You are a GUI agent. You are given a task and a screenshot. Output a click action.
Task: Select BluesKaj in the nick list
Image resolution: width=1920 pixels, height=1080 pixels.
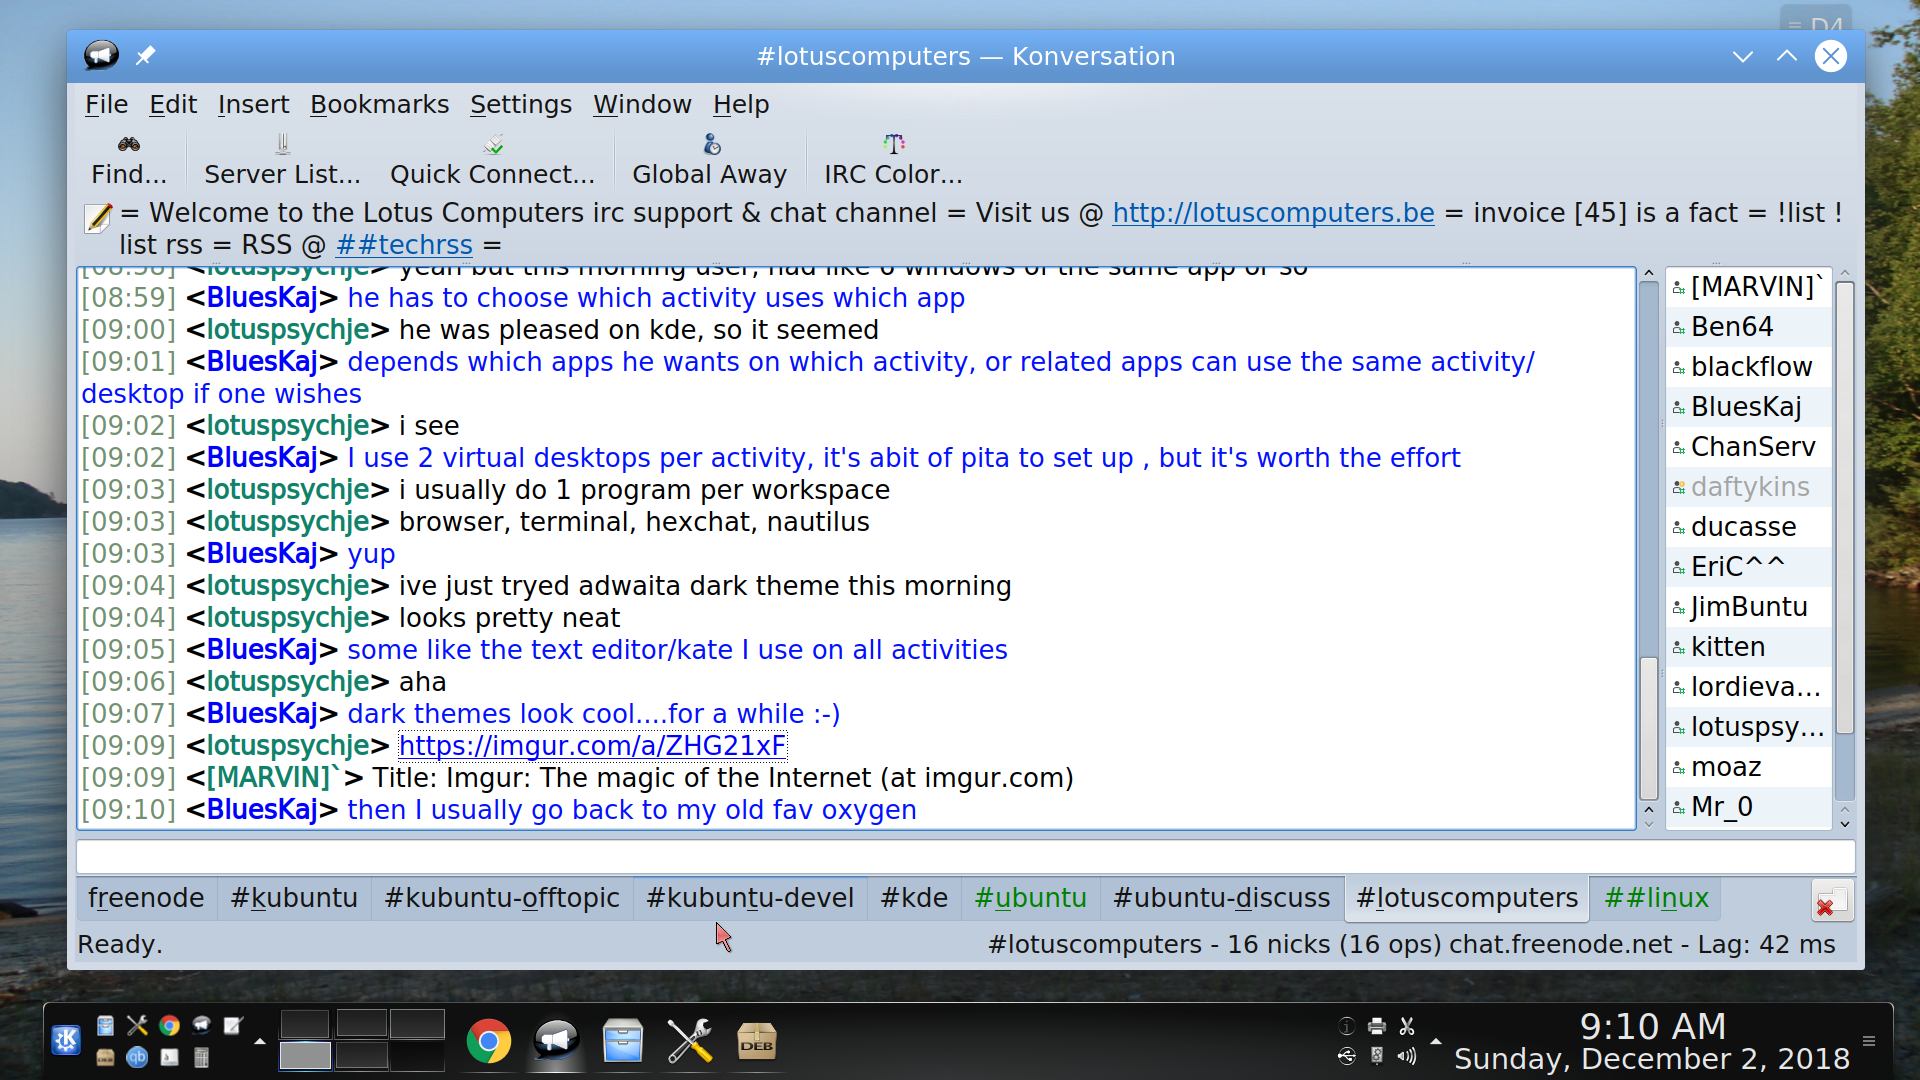1749,407
